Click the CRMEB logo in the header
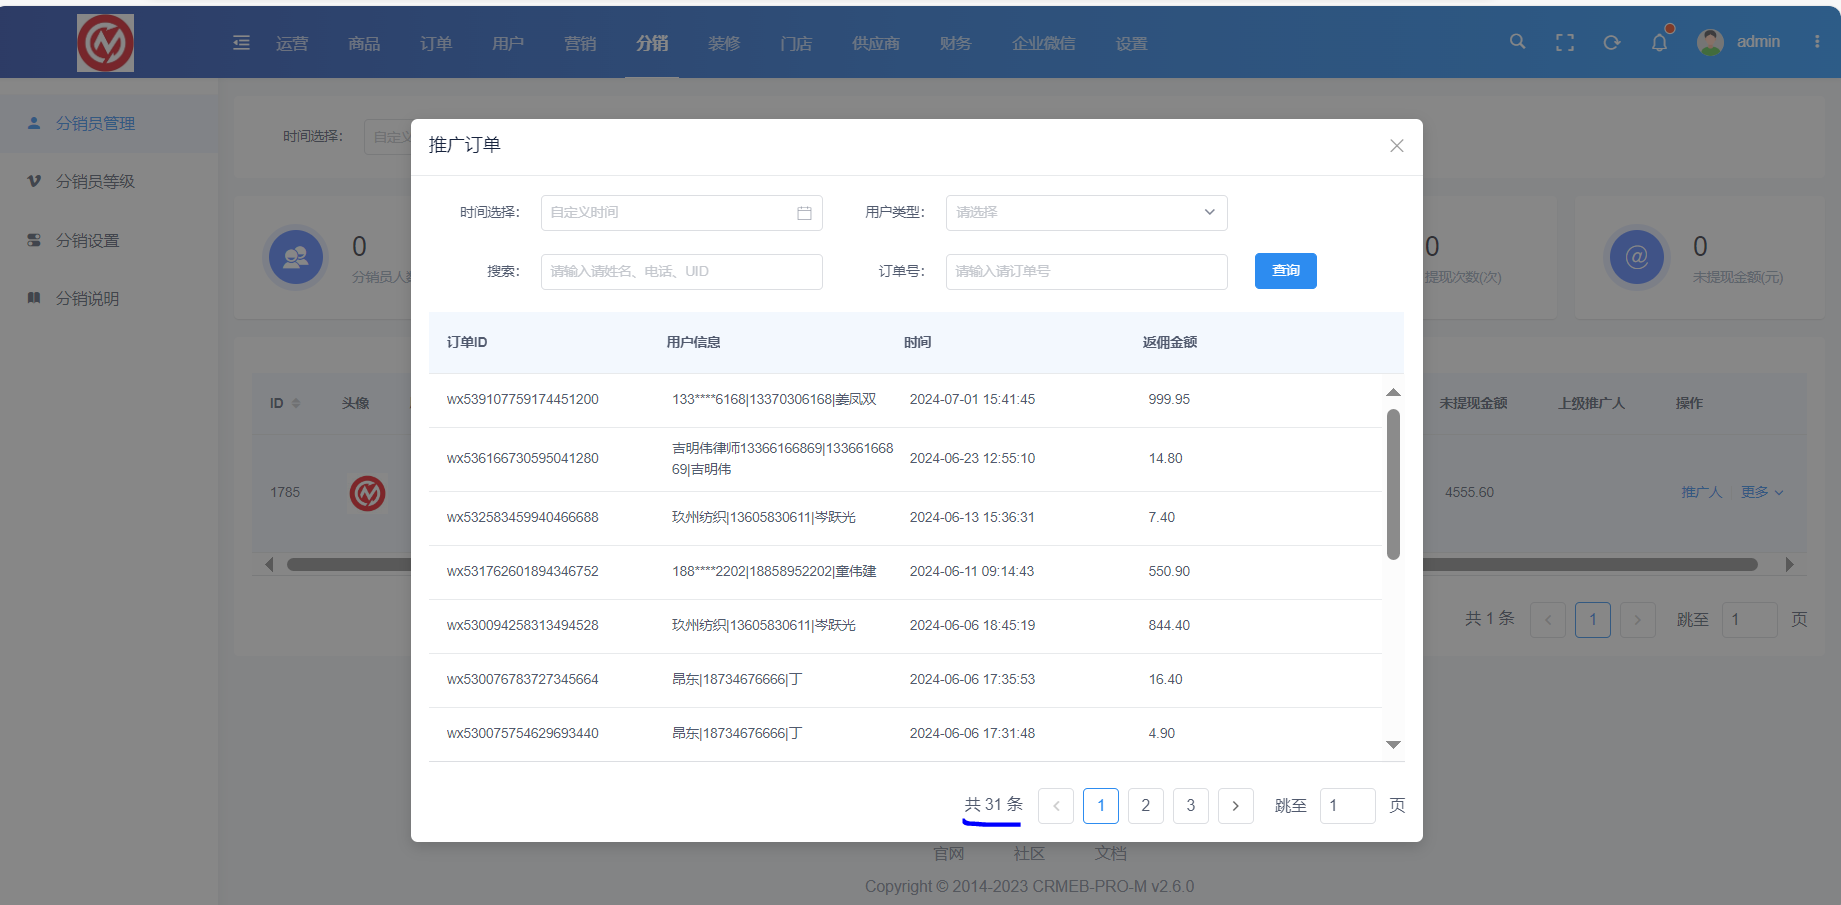Screen dimensions: 1841x905 [105, 43]
